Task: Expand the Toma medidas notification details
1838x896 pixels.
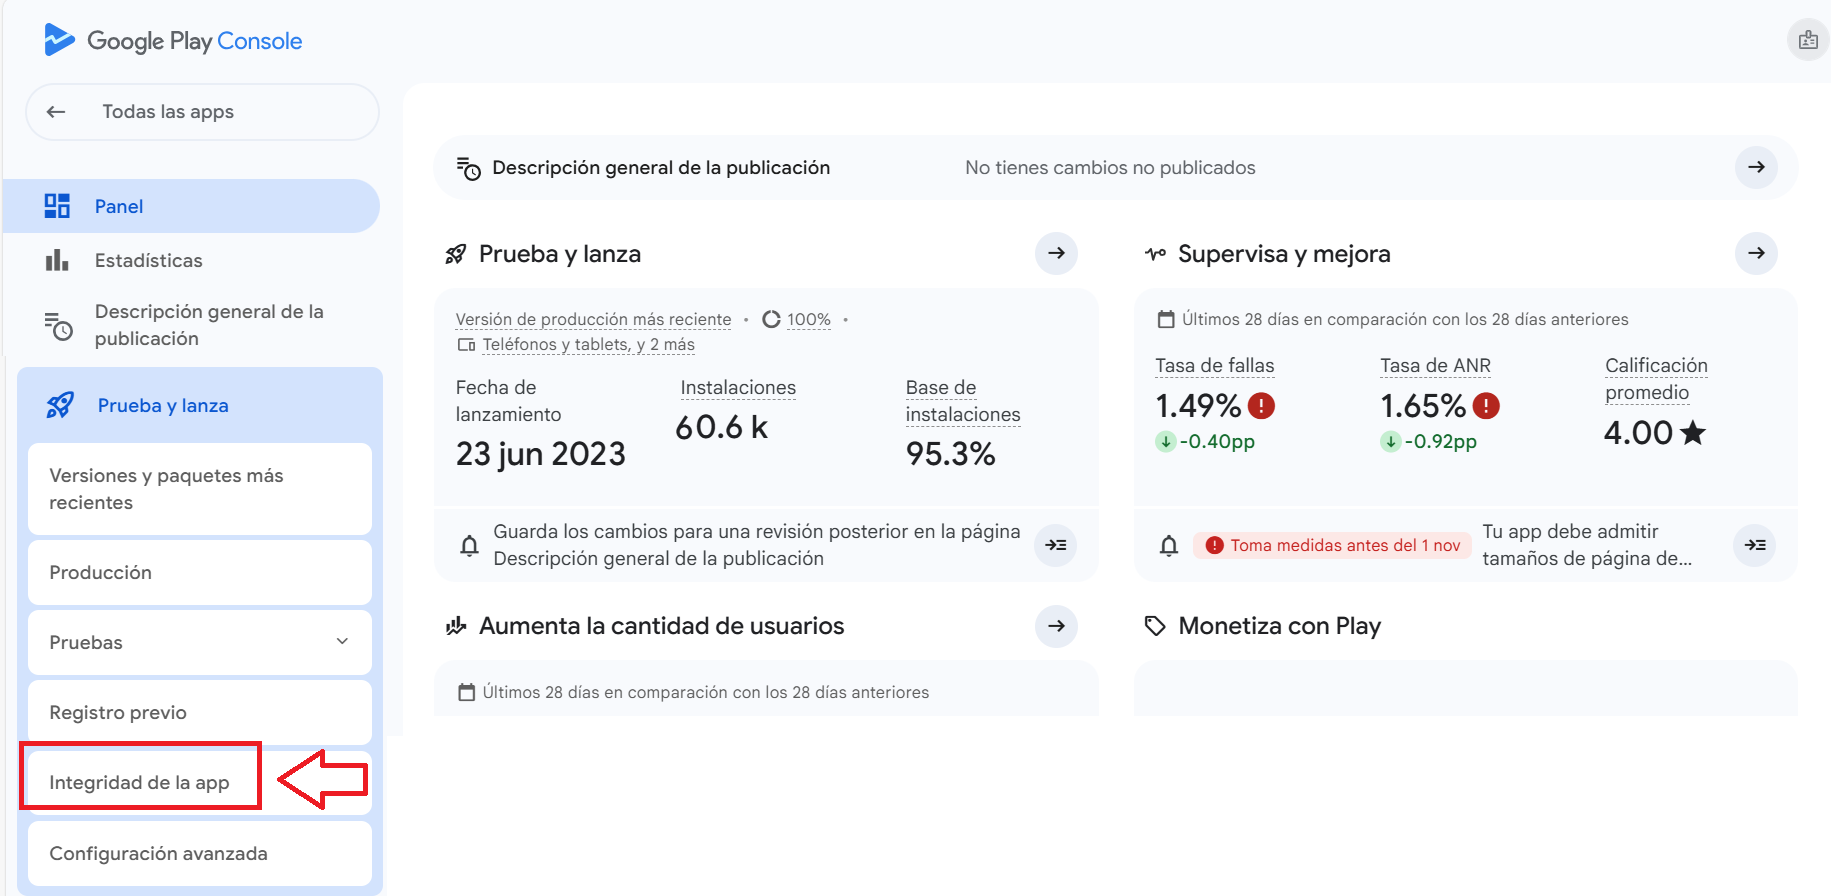Action: point(1754,545)
